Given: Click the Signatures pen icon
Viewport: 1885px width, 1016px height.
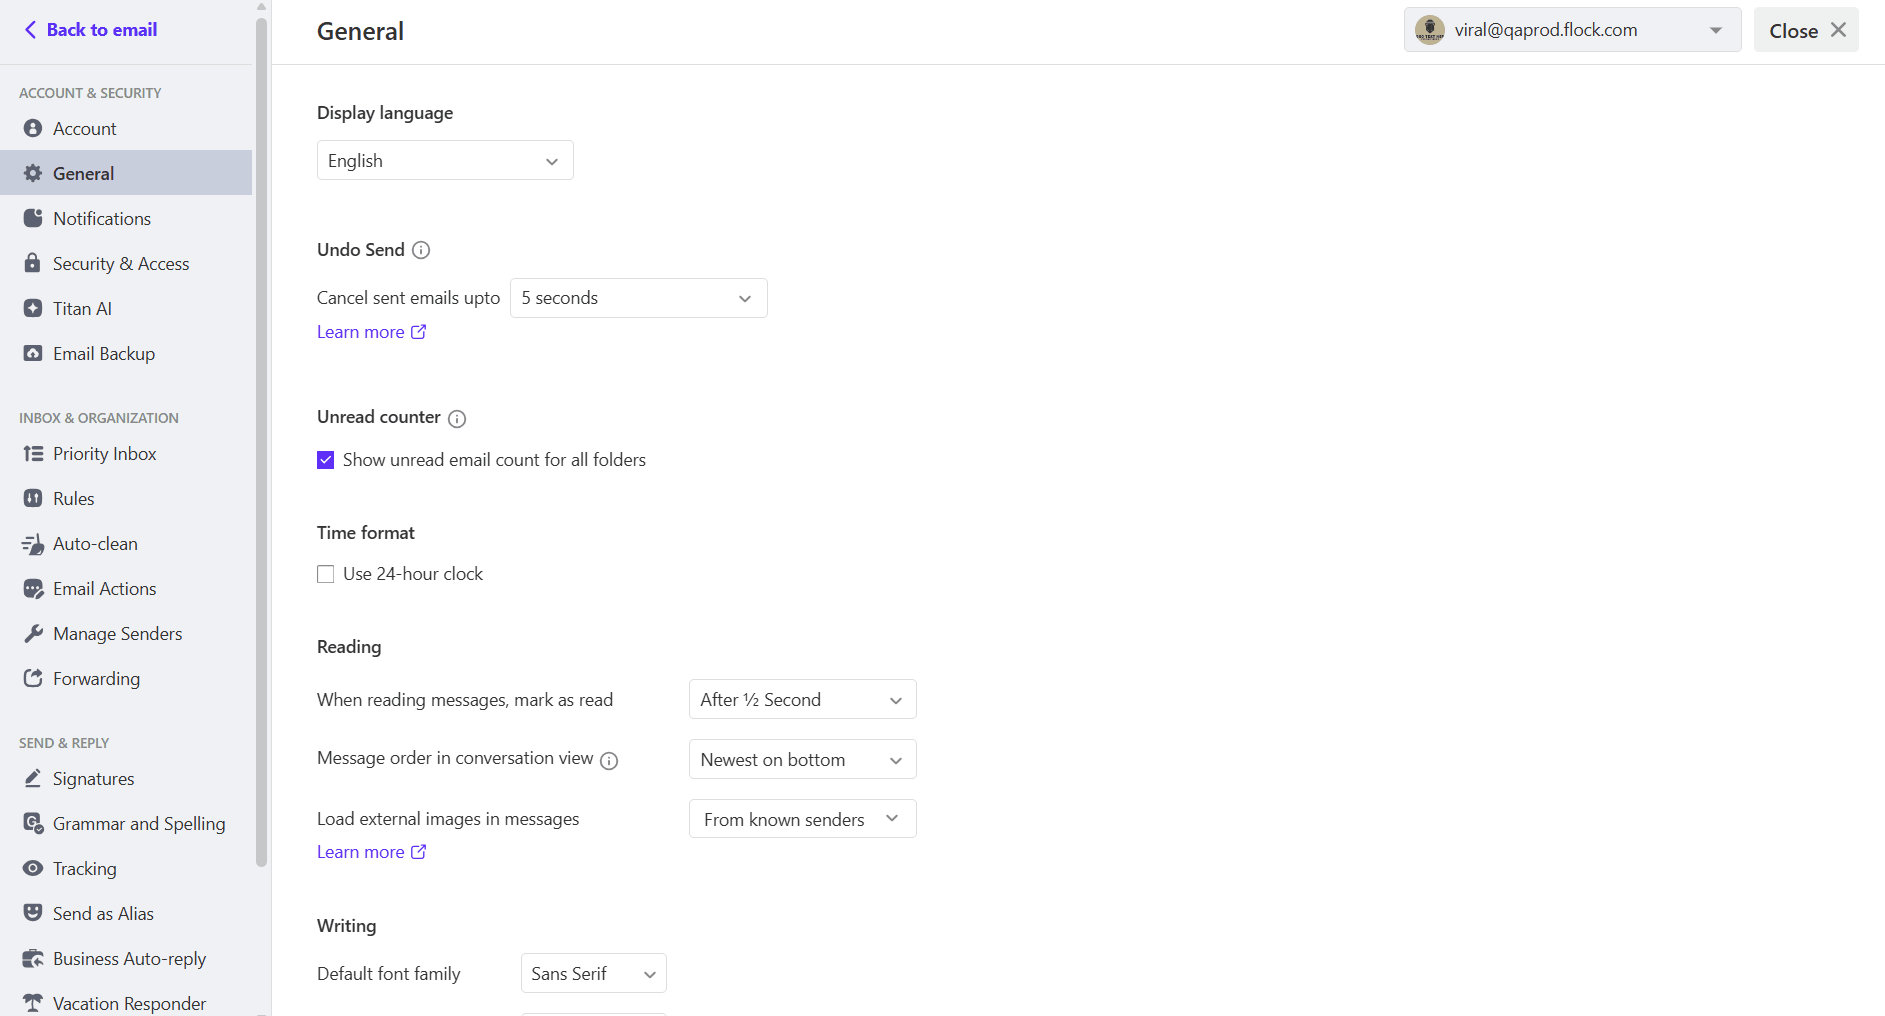Looking at the screenshot, I should click(x=33, y=778).
